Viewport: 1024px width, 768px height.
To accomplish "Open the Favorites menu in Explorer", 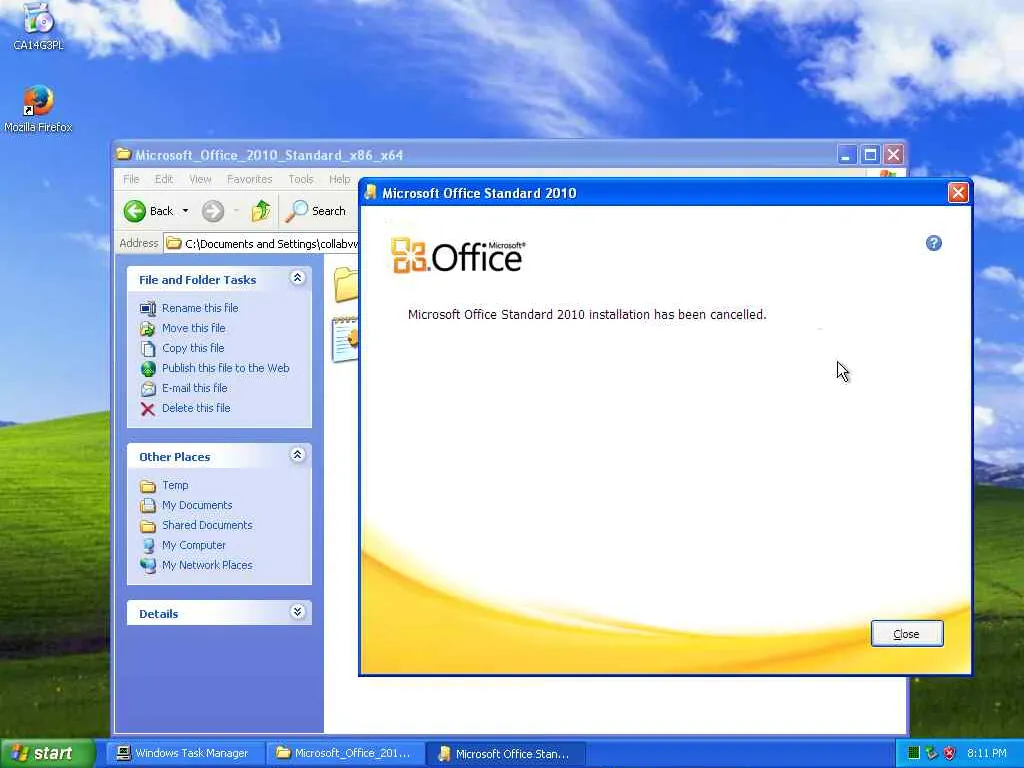I will tap(249, 179).
